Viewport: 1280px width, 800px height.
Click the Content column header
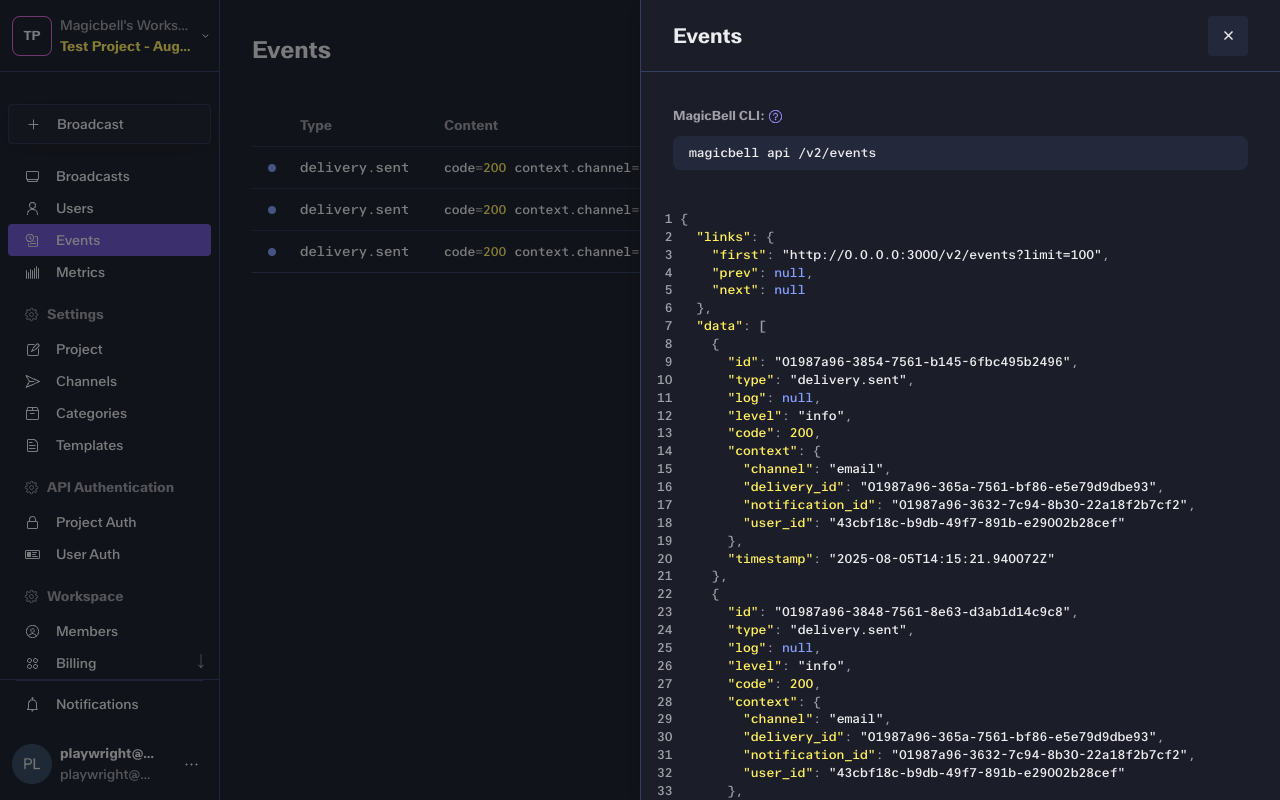pos(471,125)
